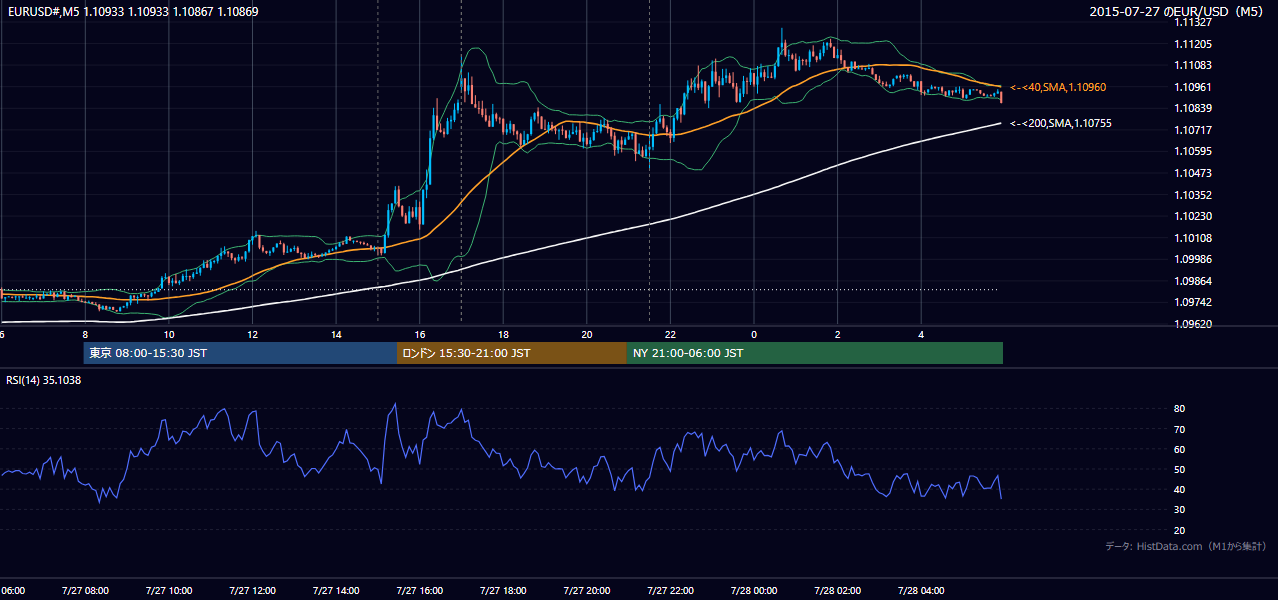This screenshot has height=600, width=1278.
Task: Select the Tokyo 08:00-15:30 JST session bar
Action: pyautogui.click(x=241, y=353)
